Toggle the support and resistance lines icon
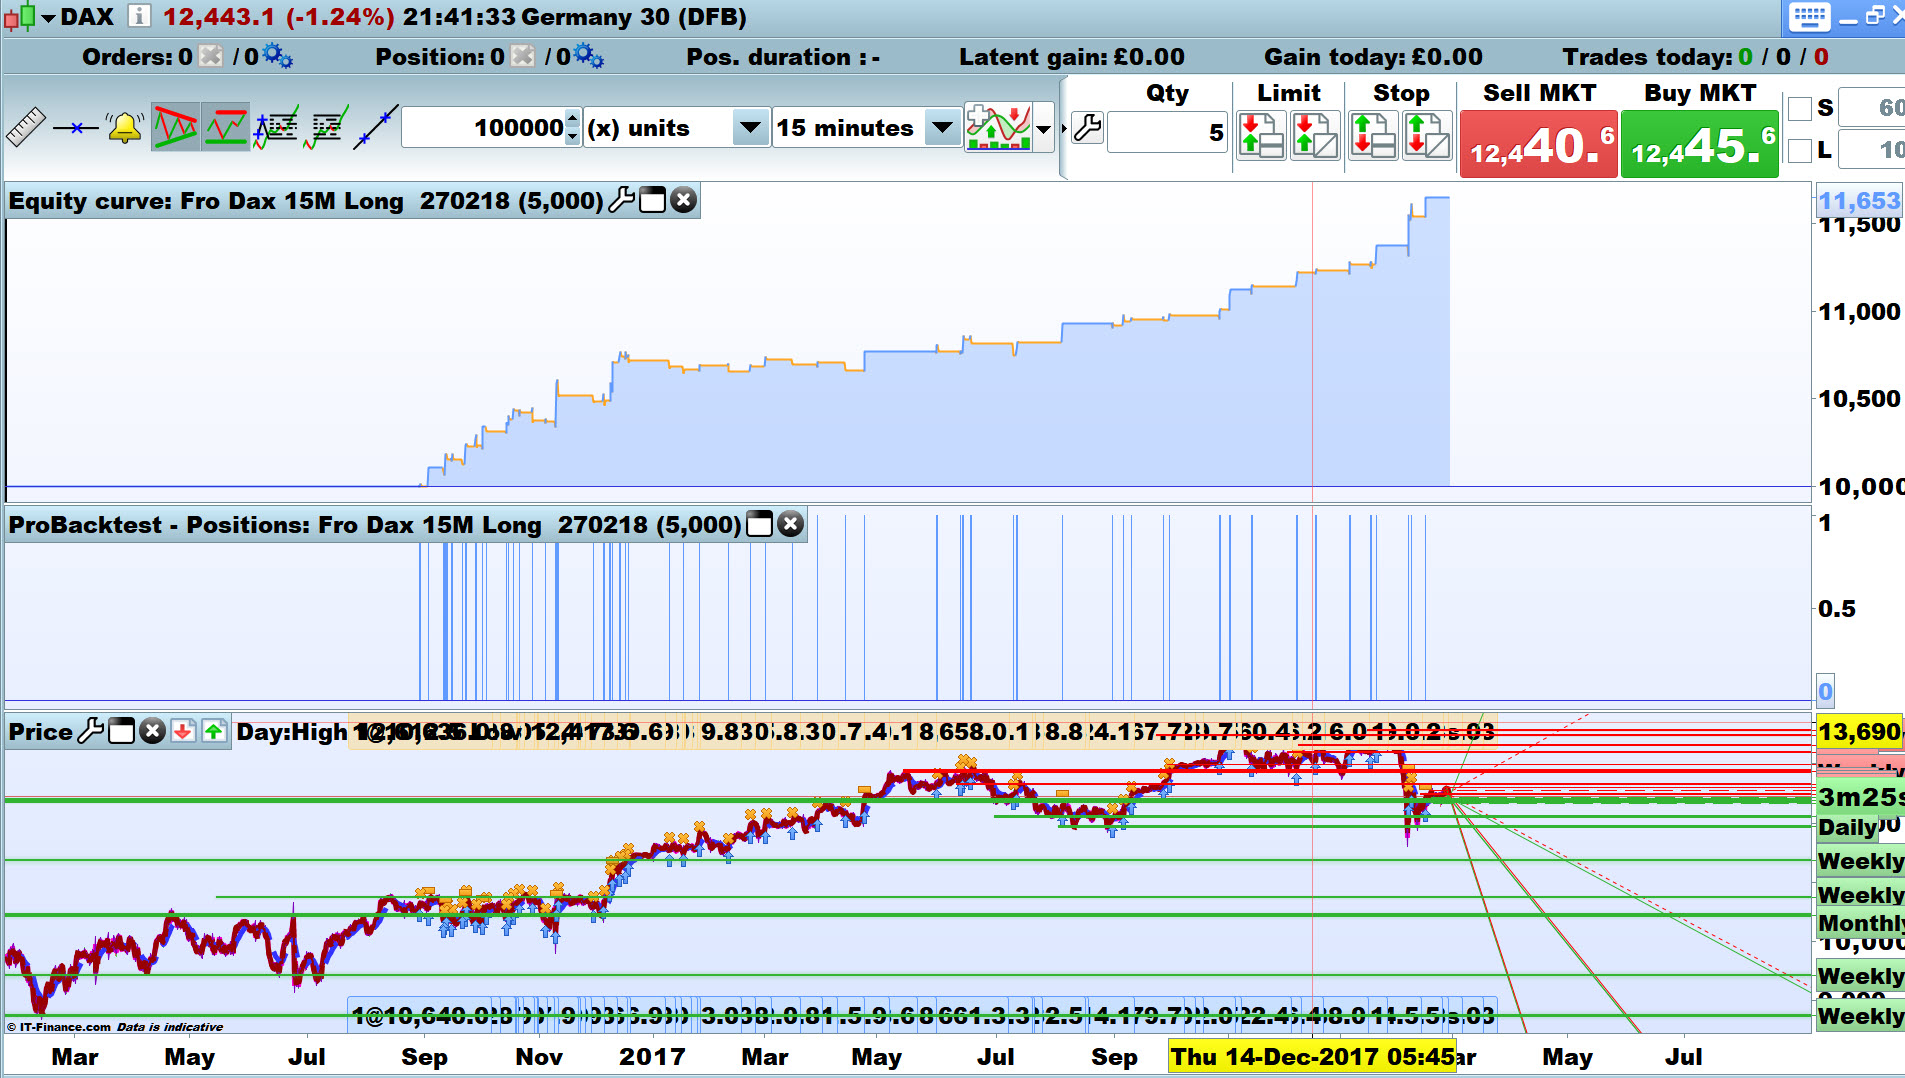This screenshot has width=1905, height=1078. pyautogui.click(x=226, y=127)
